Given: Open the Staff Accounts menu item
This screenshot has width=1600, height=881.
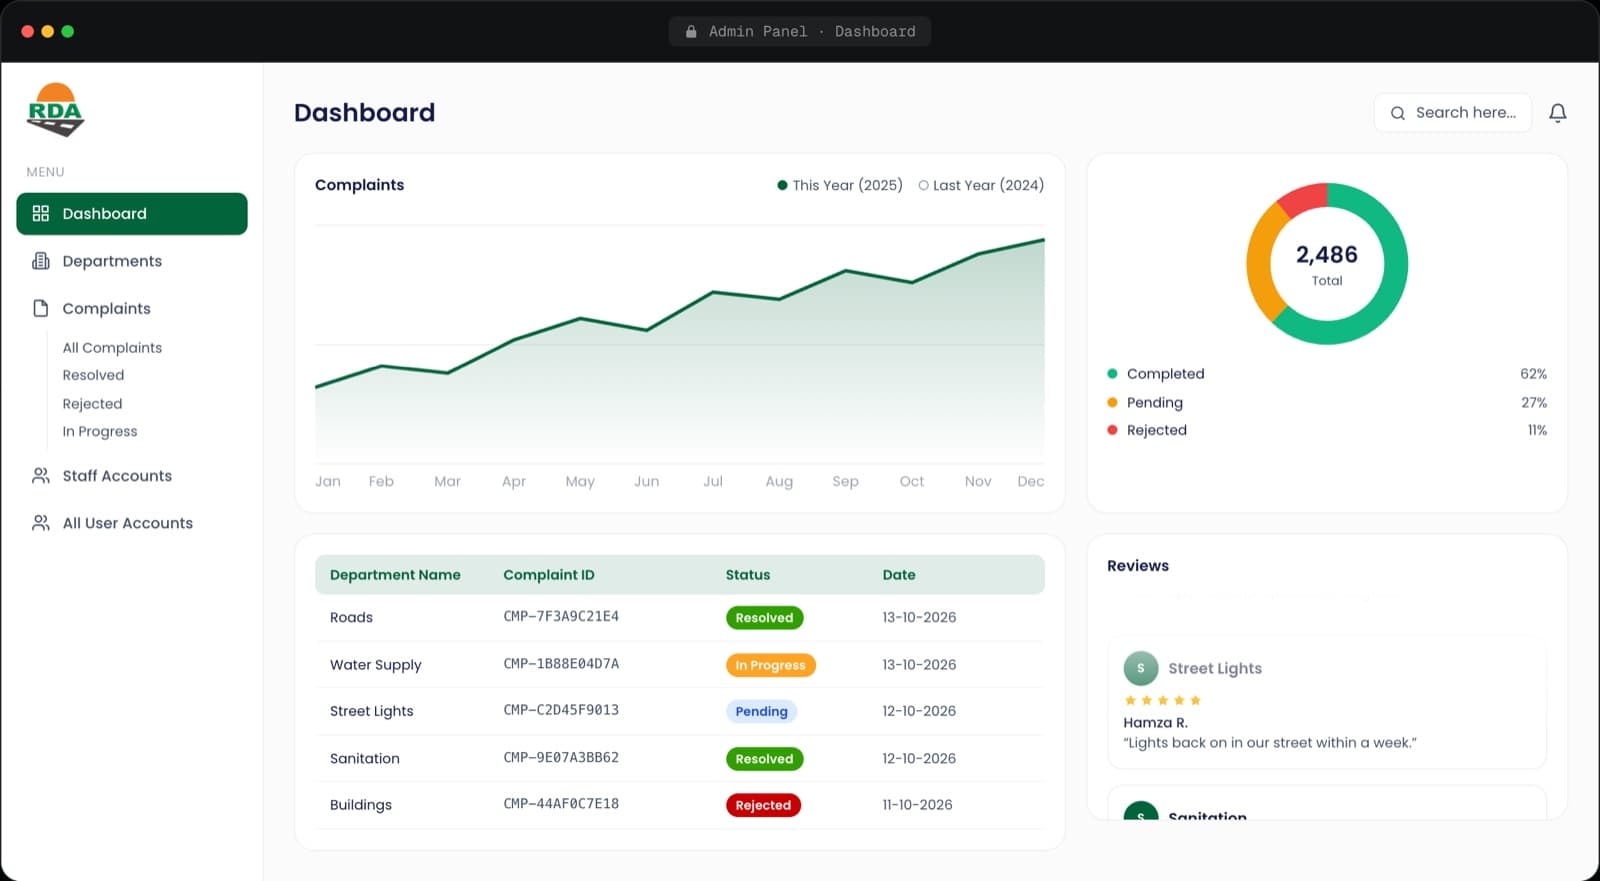Looking at the screenshot, I should 132,476.
